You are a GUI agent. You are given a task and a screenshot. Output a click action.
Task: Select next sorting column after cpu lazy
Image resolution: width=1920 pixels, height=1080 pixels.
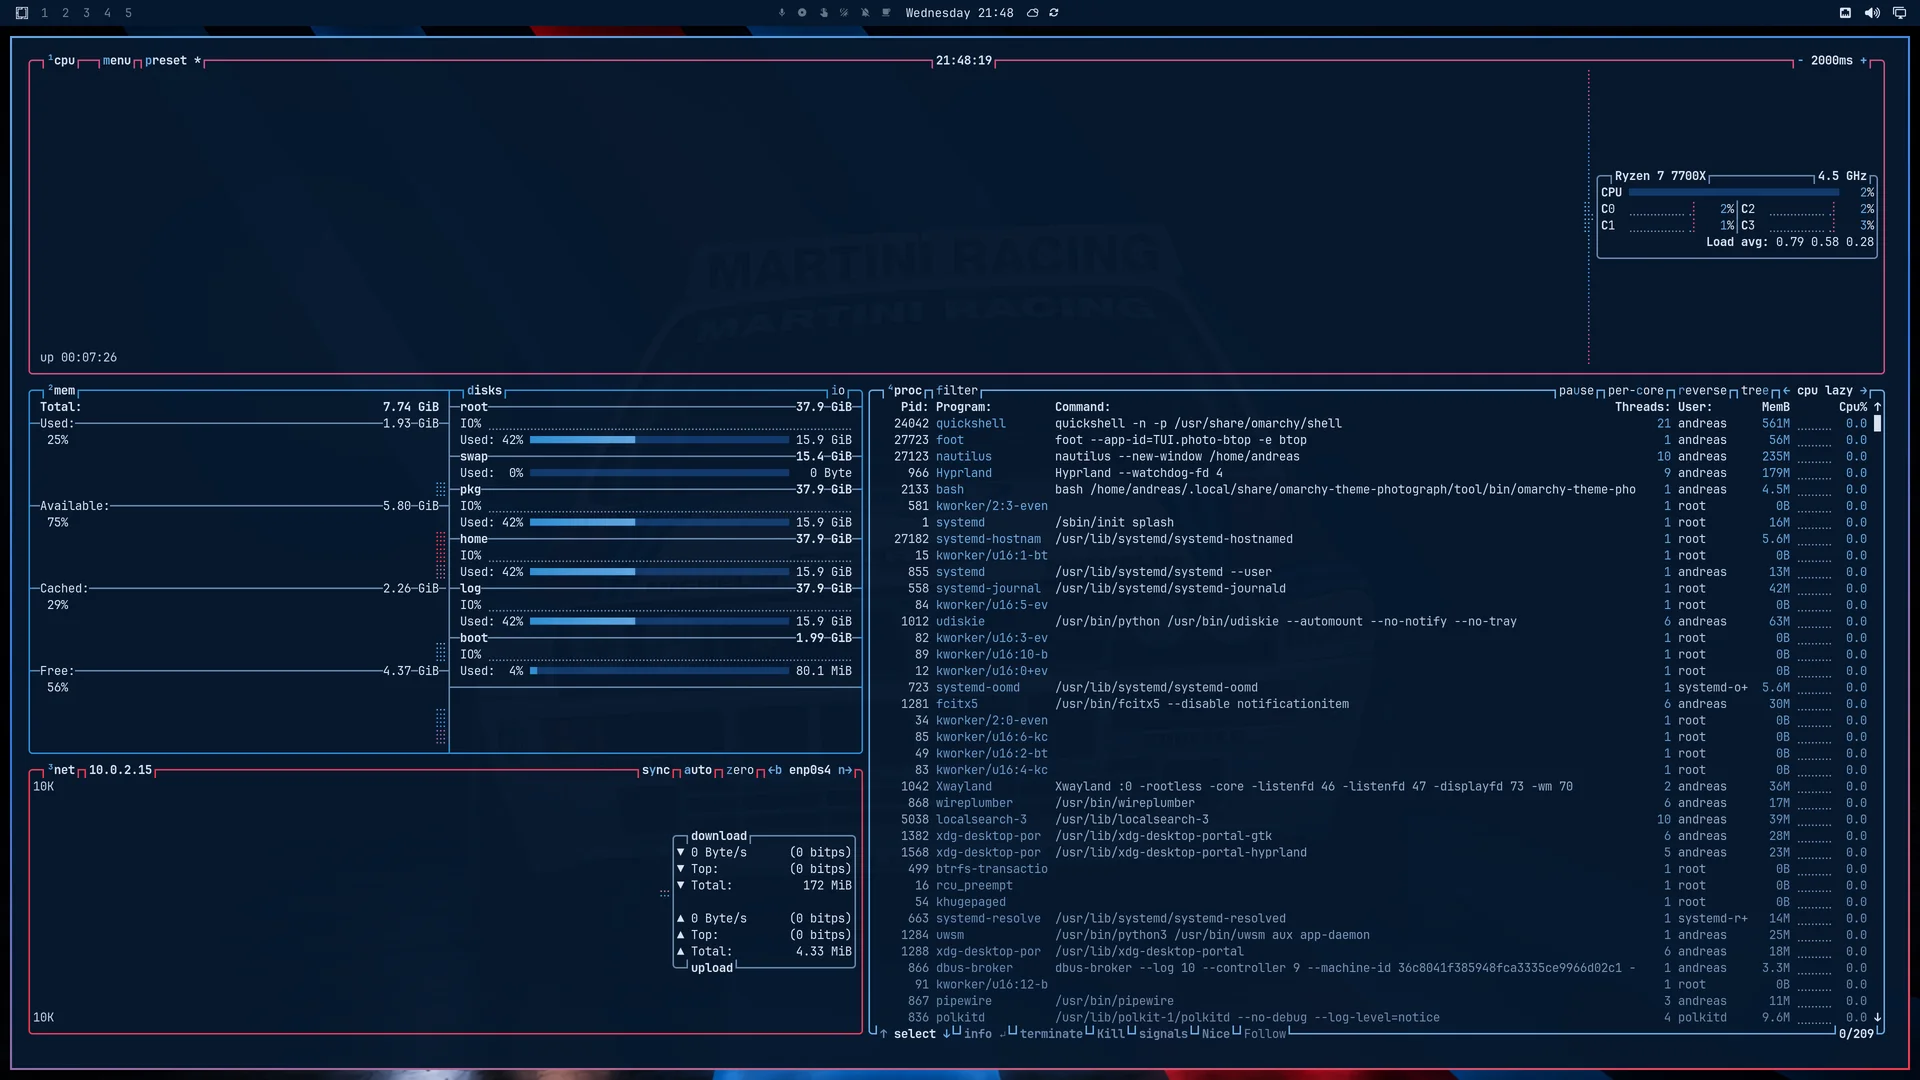click(x=1864, y=391)
